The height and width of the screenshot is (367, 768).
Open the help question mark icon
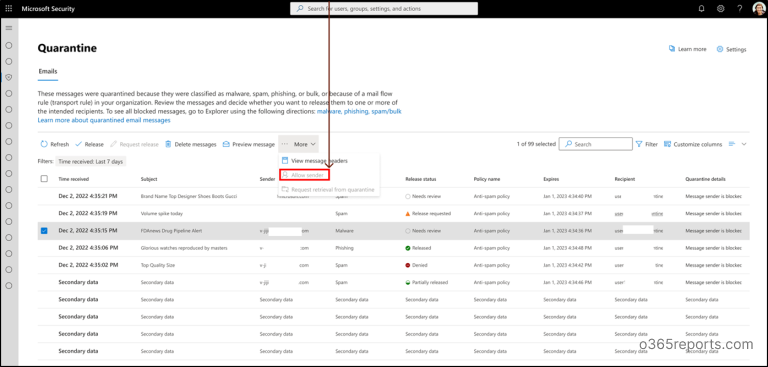point(740,9)
